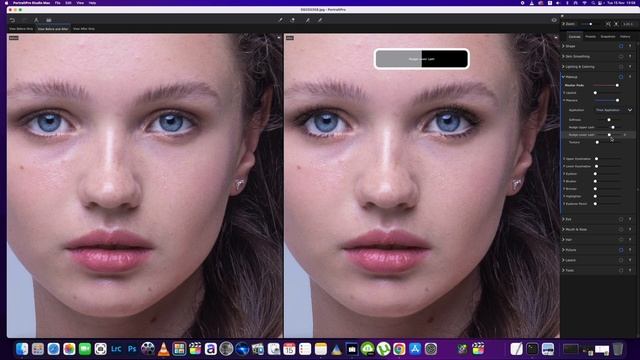Reset the Mouth & Nose section icon
The width and height of the screenshot is (640, 360).
point(630,229)
